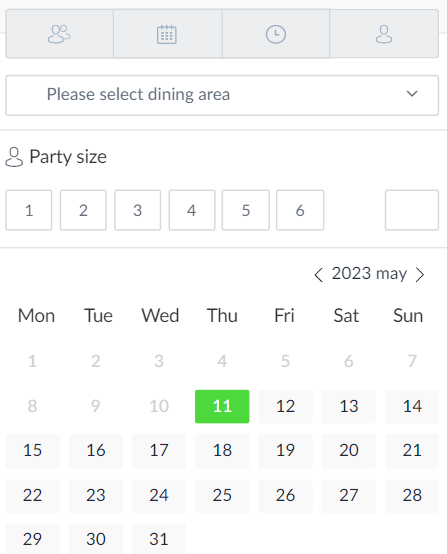The height and width of the screenshot is (554, 447).
Task: Select the calendar icon step
Action: [167, 34]
